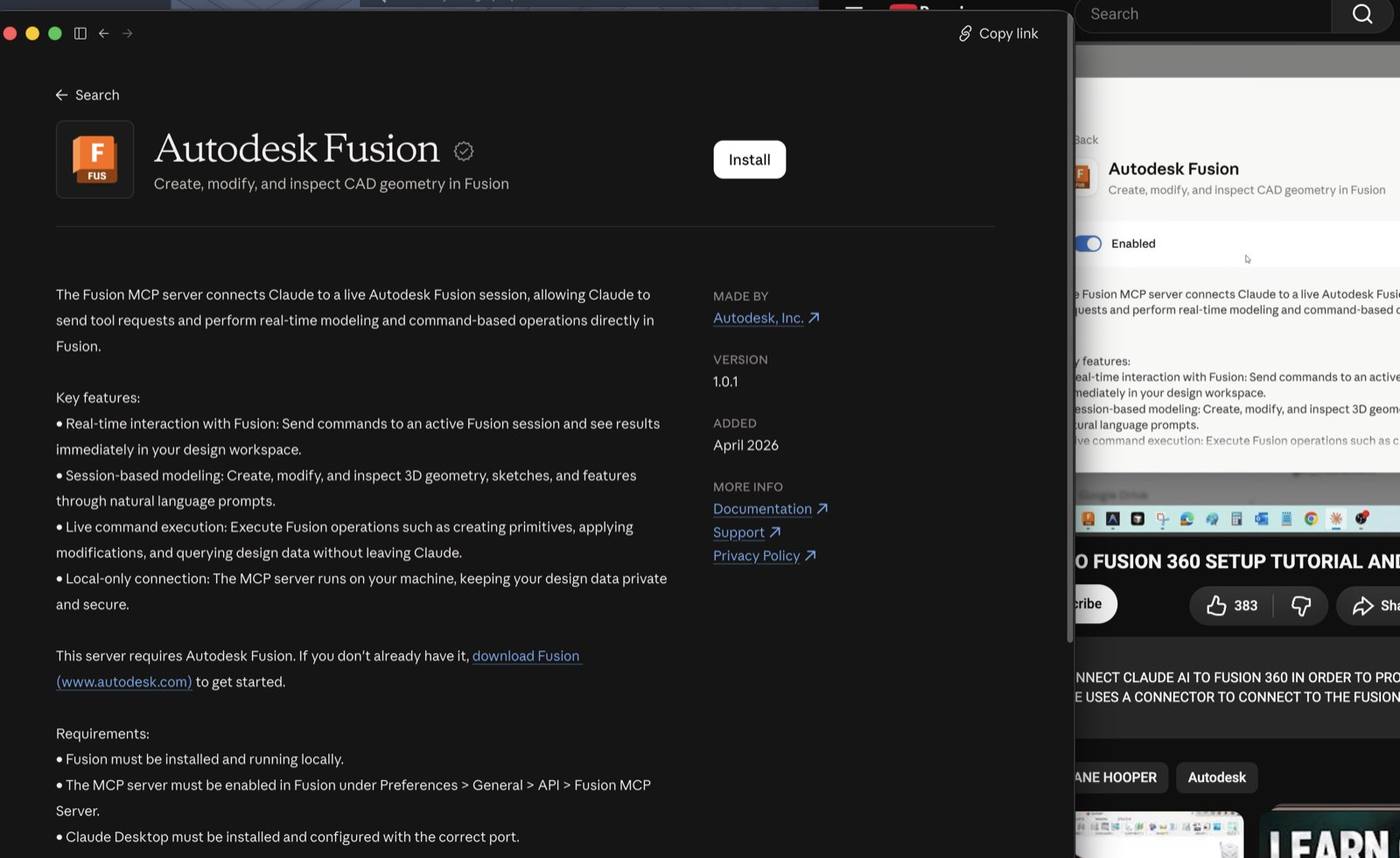Click the Autodesk Fusion app logo

pos(95,159)
